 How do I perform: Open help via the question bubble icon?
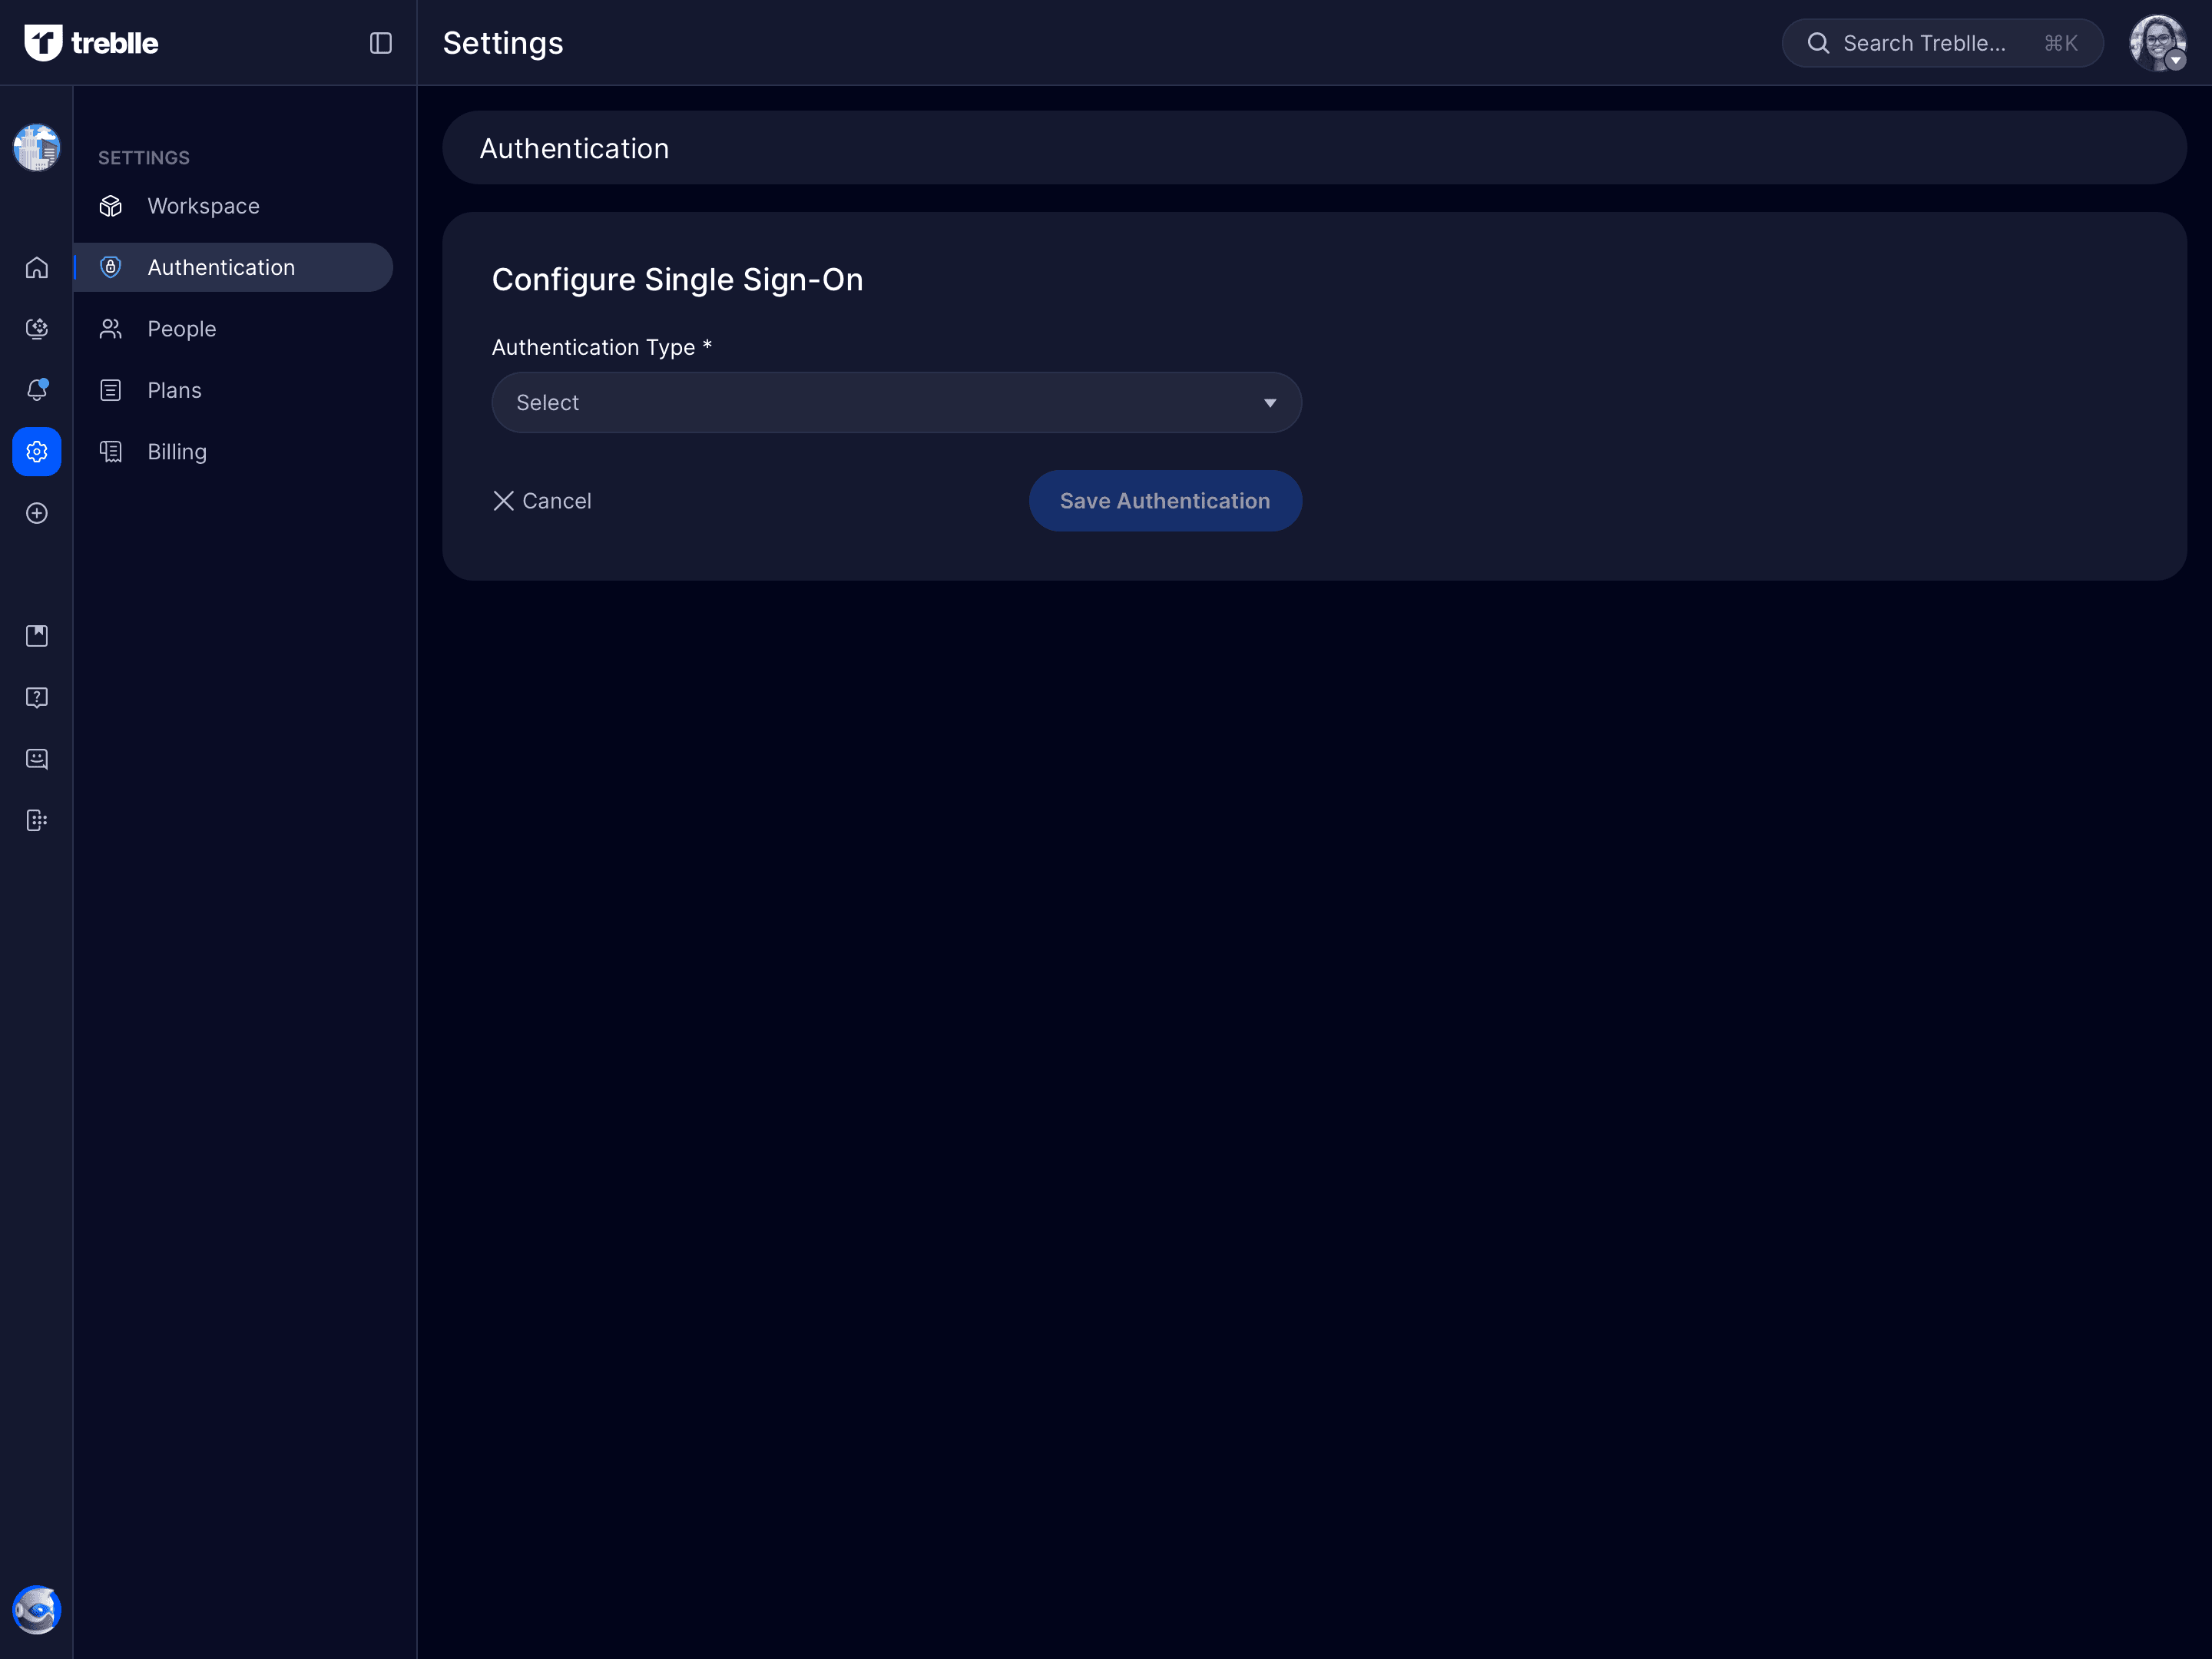coord(36,697)
